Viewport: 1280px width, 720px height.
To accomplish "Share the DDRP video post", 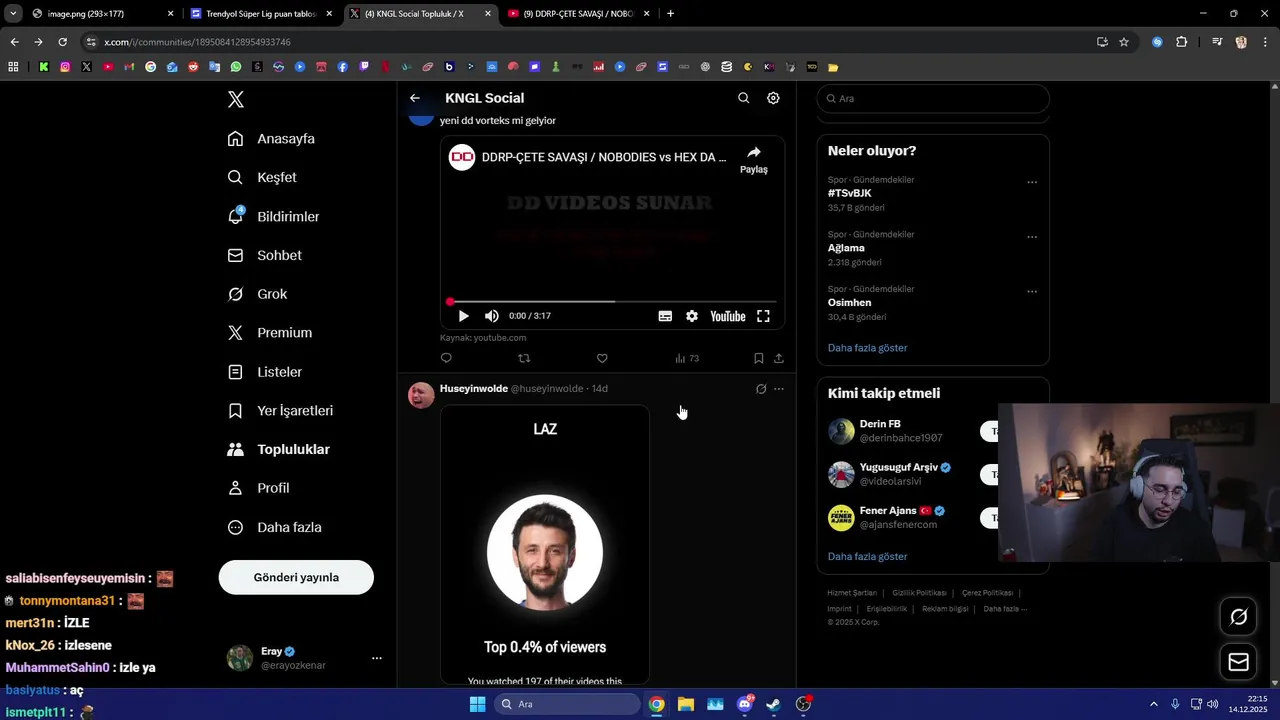I will tap(779, 358).
